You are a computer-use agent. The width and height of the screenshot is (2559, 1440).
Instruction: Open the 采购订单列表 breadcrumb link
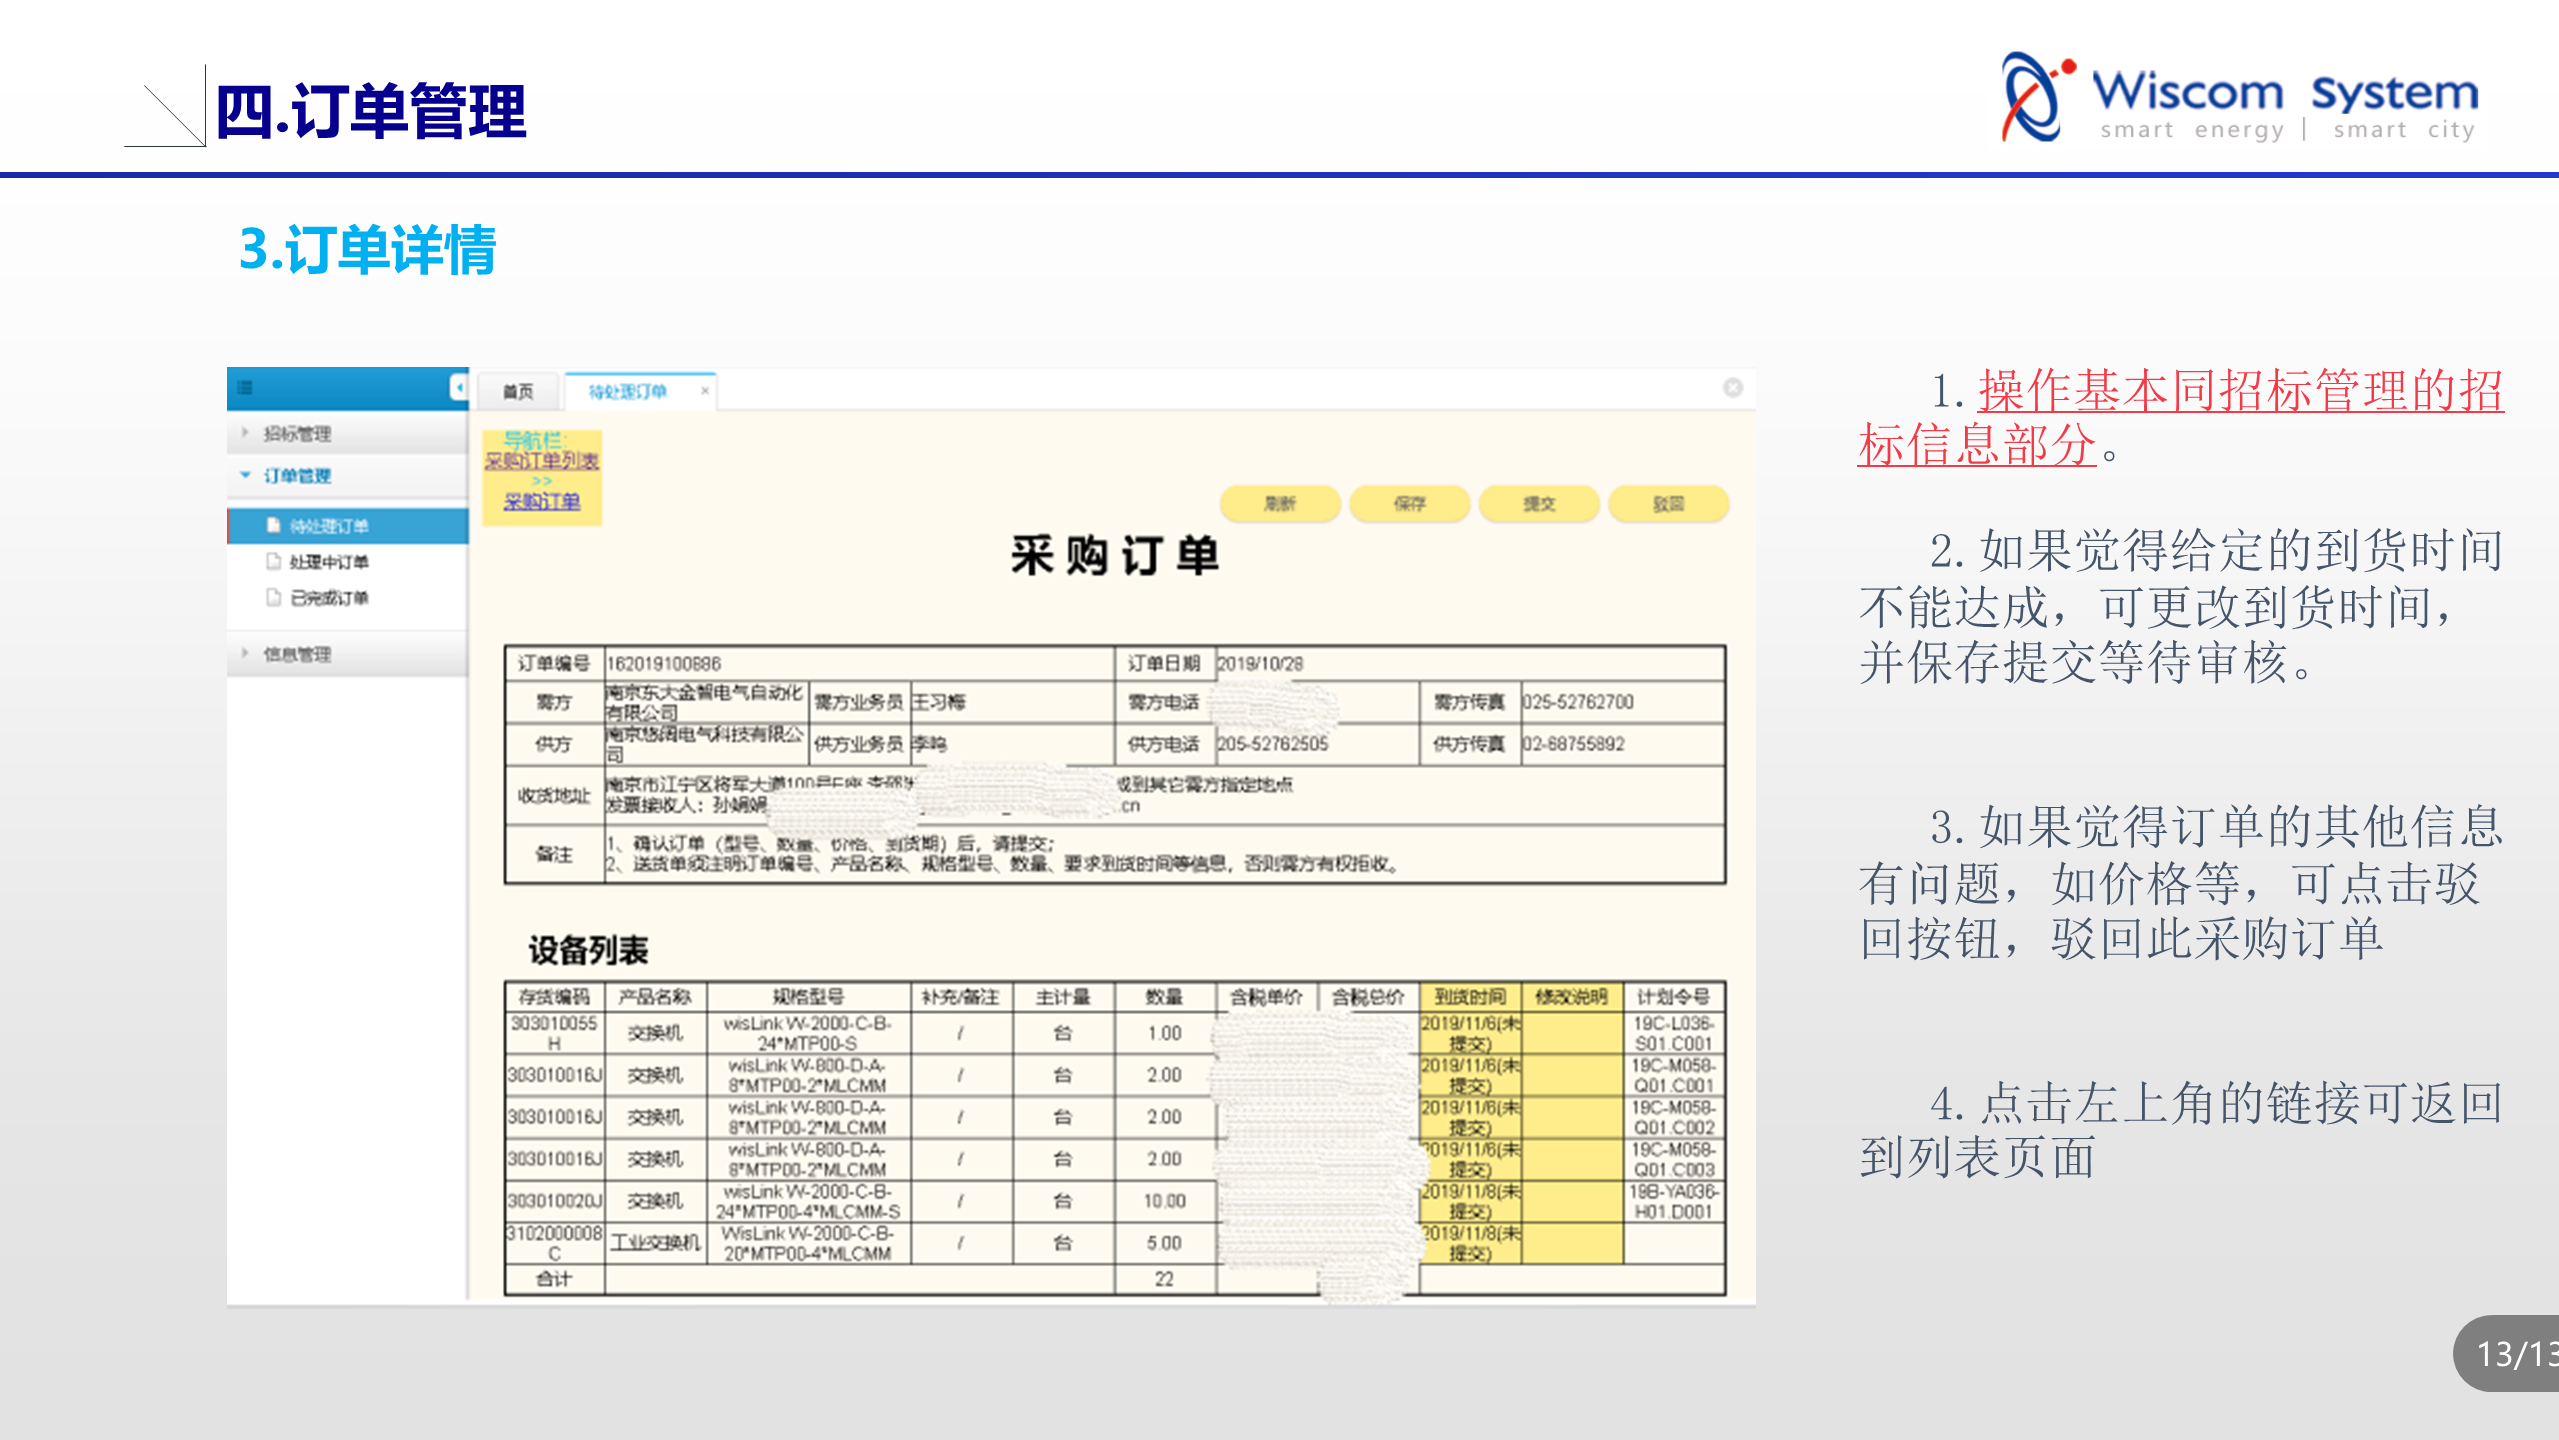(x=541, y=461)
